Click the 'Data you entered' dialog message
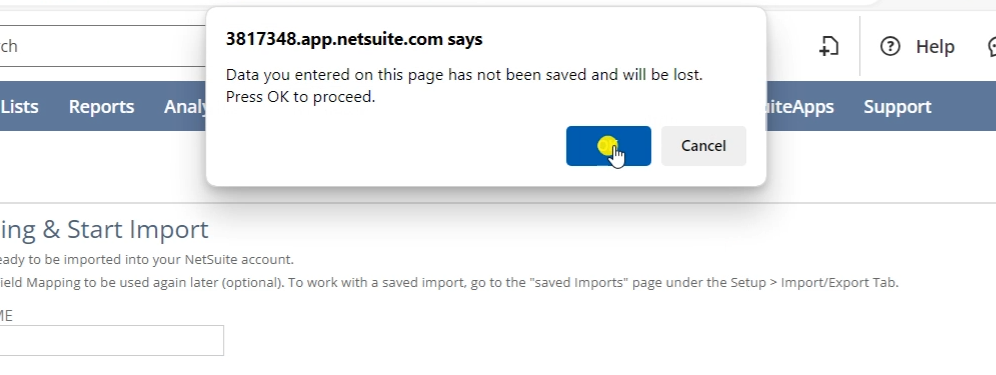 464,74
